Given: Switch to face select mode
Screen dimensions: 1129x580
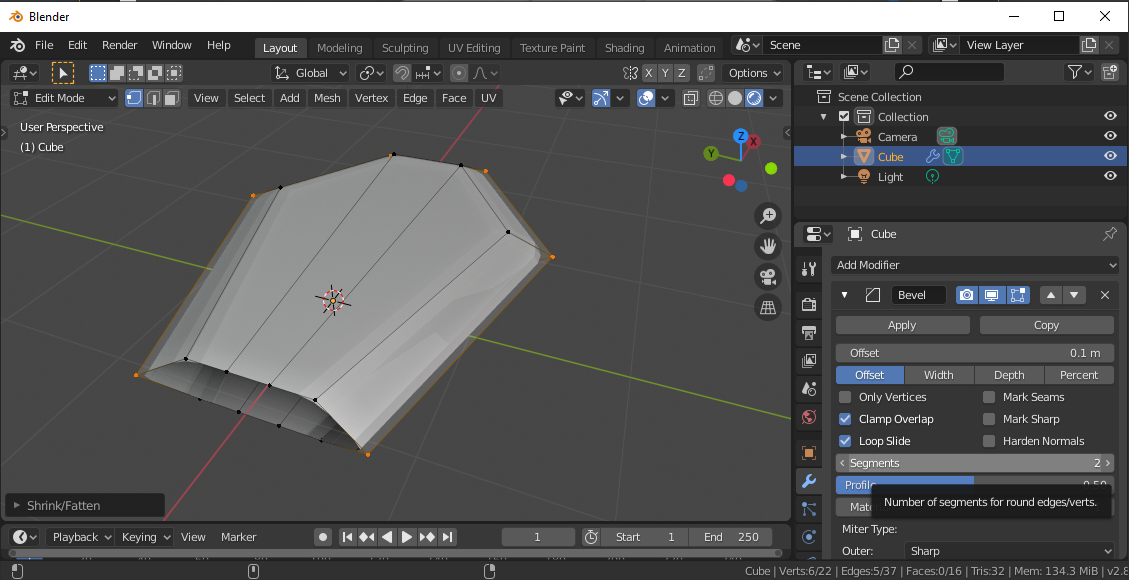Looking at the screenshot, I should (x=171, y=98).
